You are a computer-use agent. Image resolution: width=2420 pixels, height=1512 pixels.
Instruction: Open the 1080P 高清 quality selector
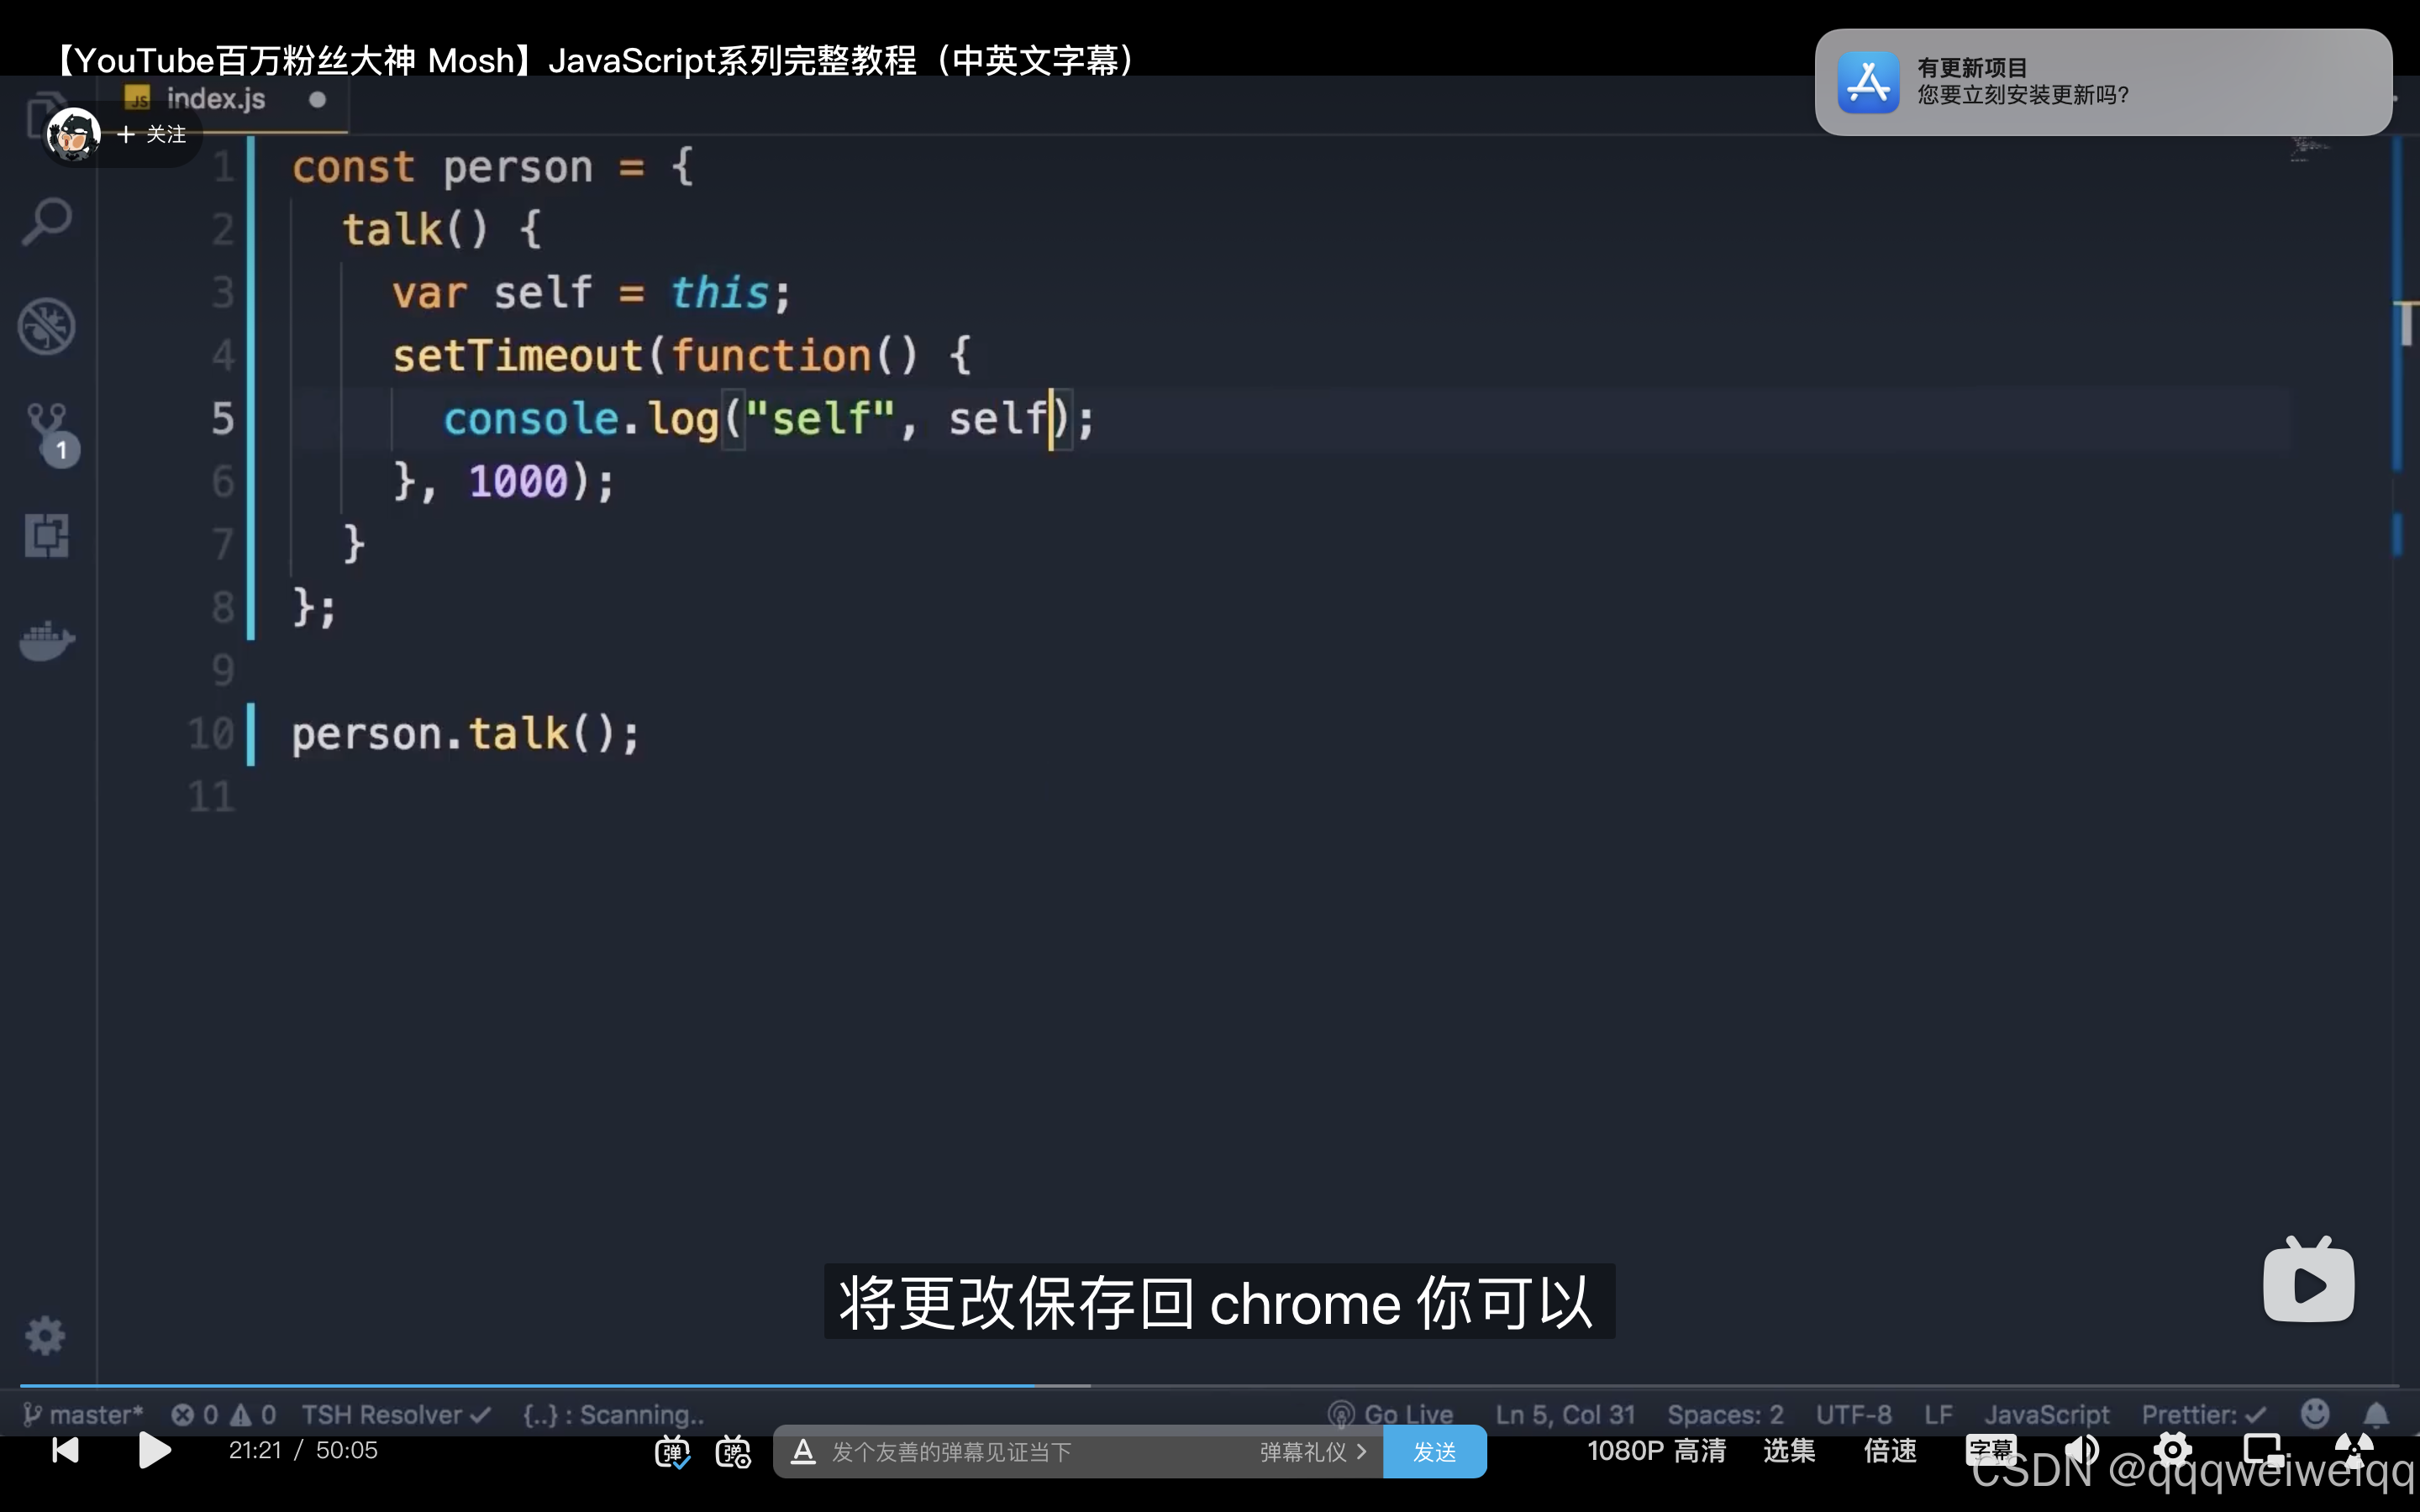(x=1656, y=1450)
